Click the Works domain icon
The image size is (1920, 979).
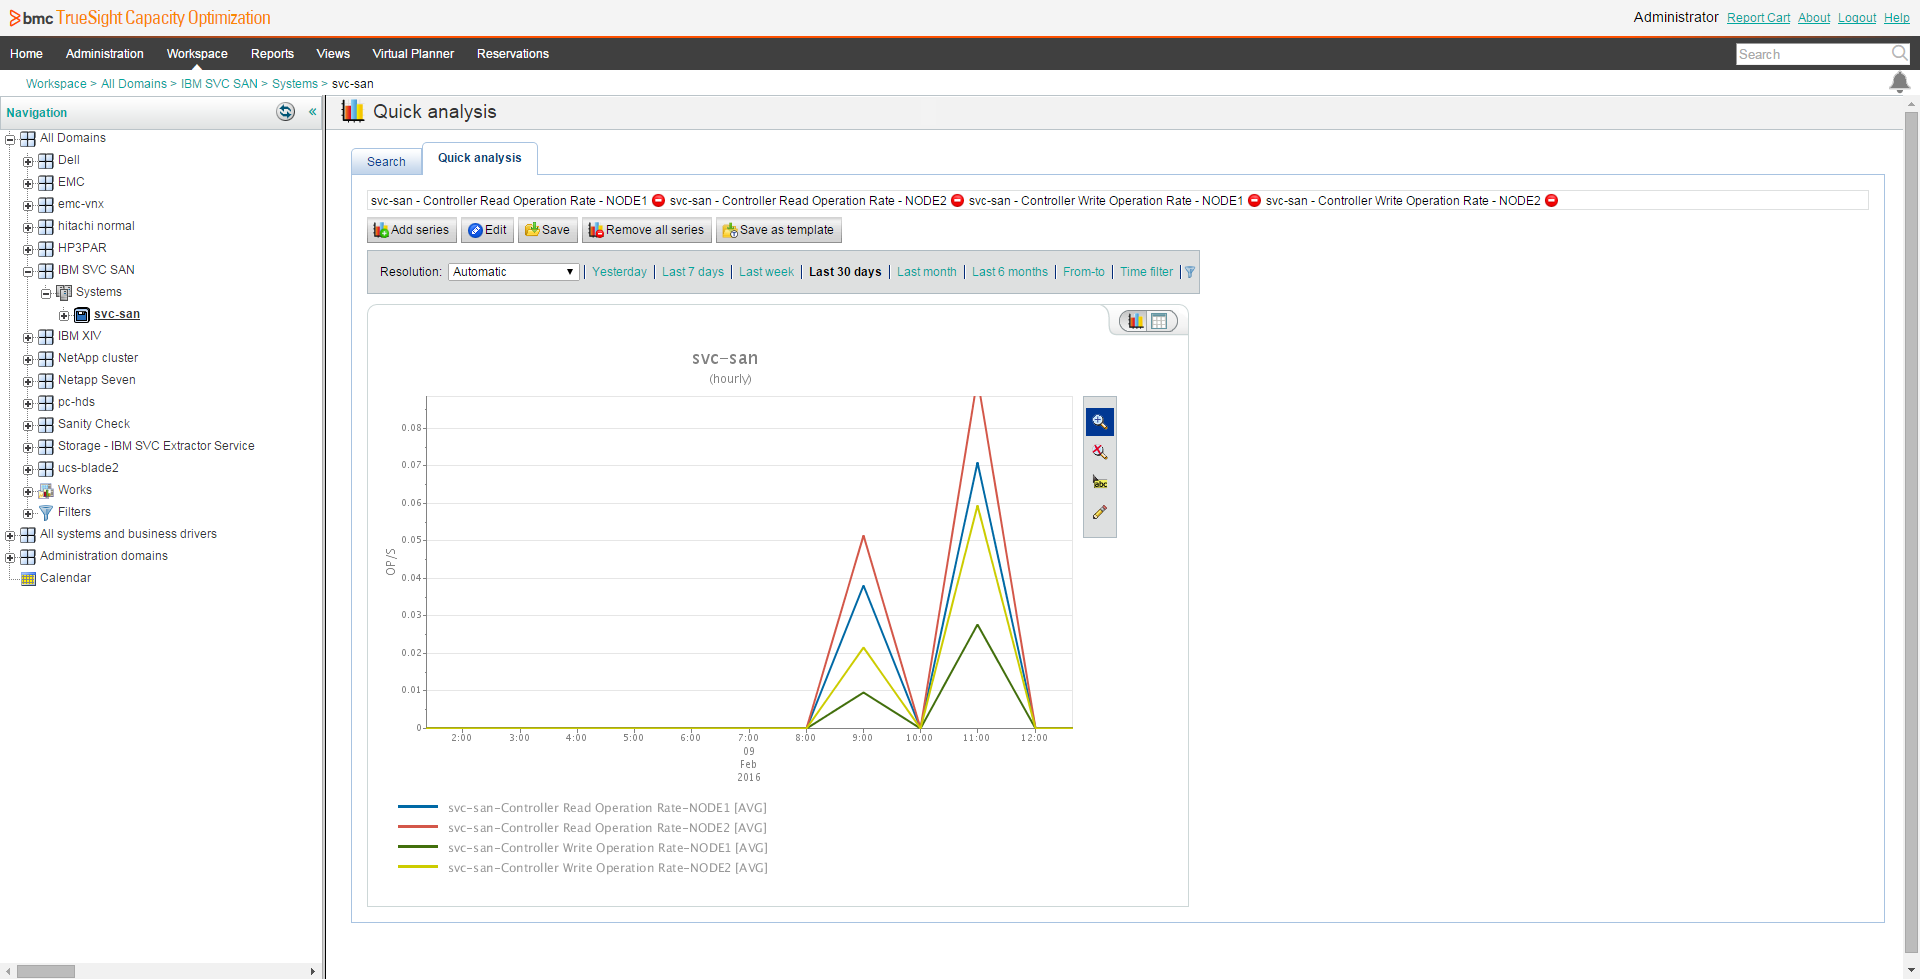tap(46, 491)
